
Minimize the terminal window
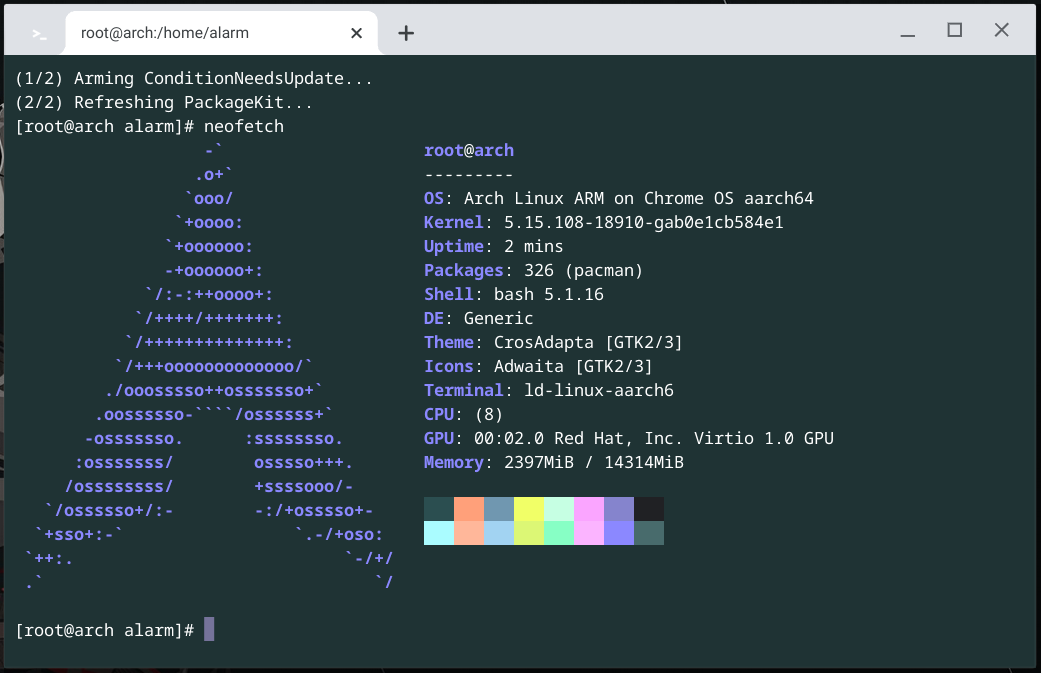pyautogui.click(x=908, y=33)
